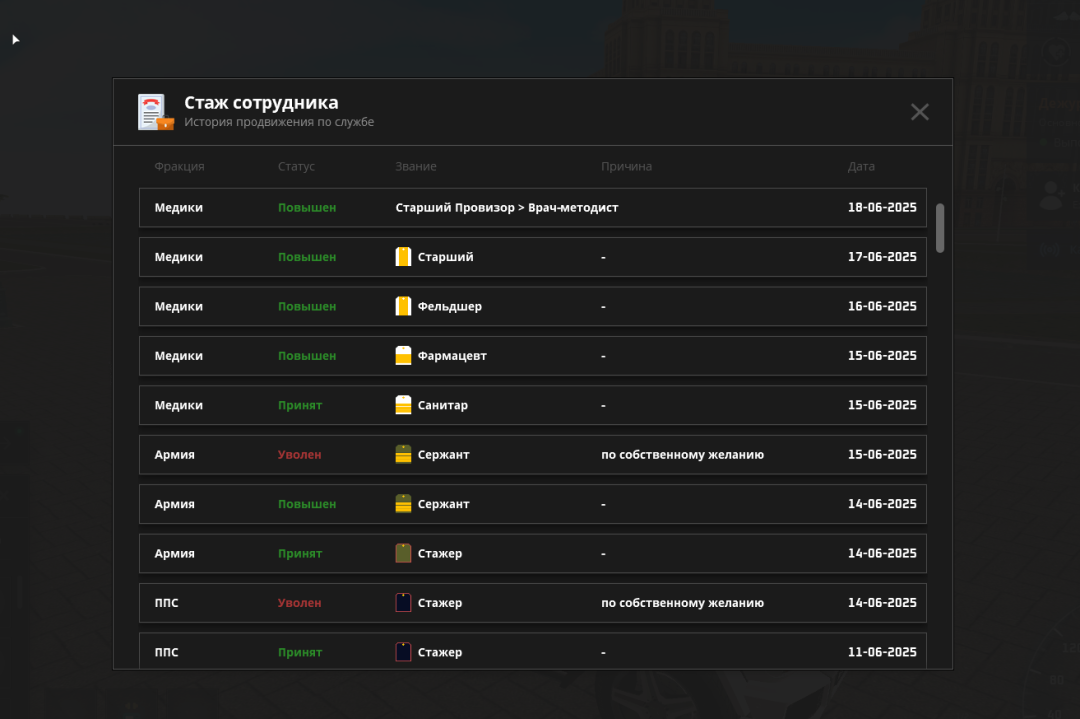Screen dimensions: 1080x719
Task: Click the document icon beside Стаж сотрудника title
Action: click(156, 112)
